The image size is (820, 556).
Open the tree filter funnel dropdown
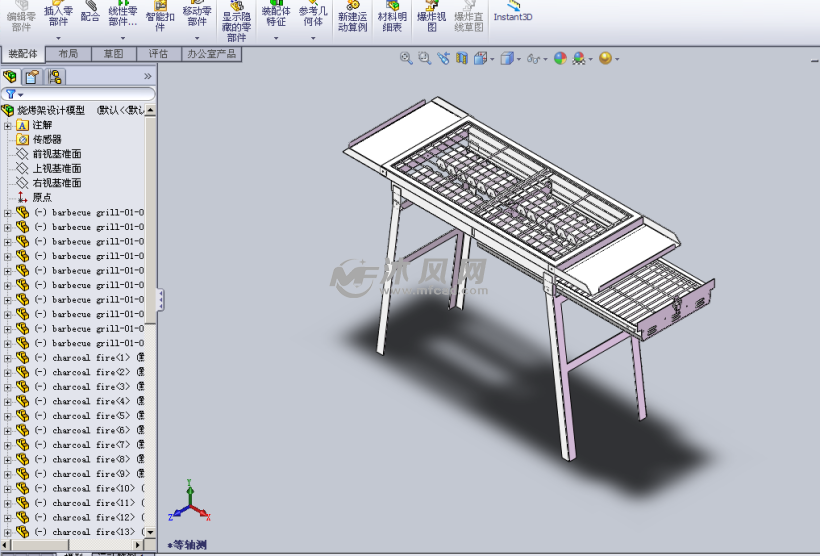click(13, 94)
